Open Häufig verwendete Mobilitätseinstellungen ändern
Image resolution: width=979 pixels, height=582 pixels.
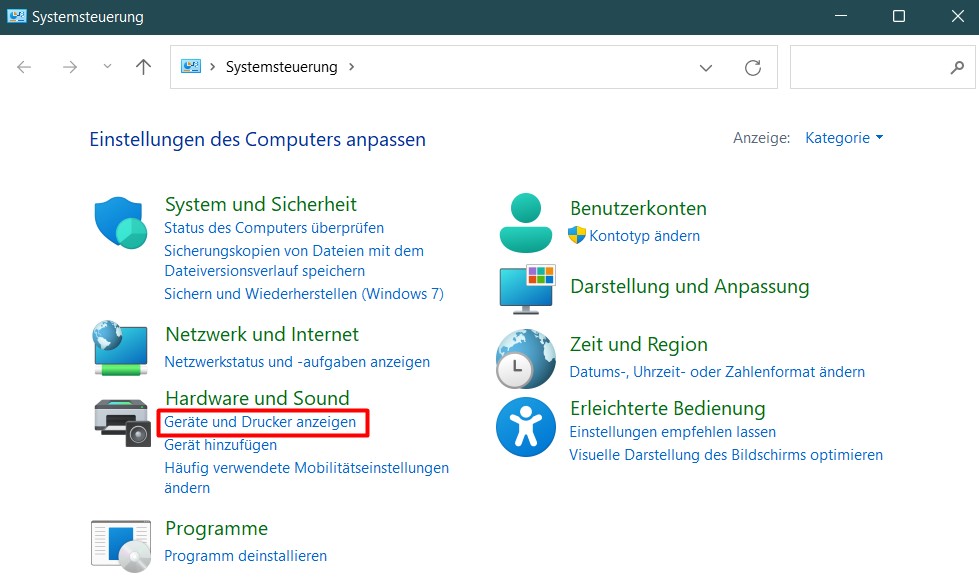(307, 478)
